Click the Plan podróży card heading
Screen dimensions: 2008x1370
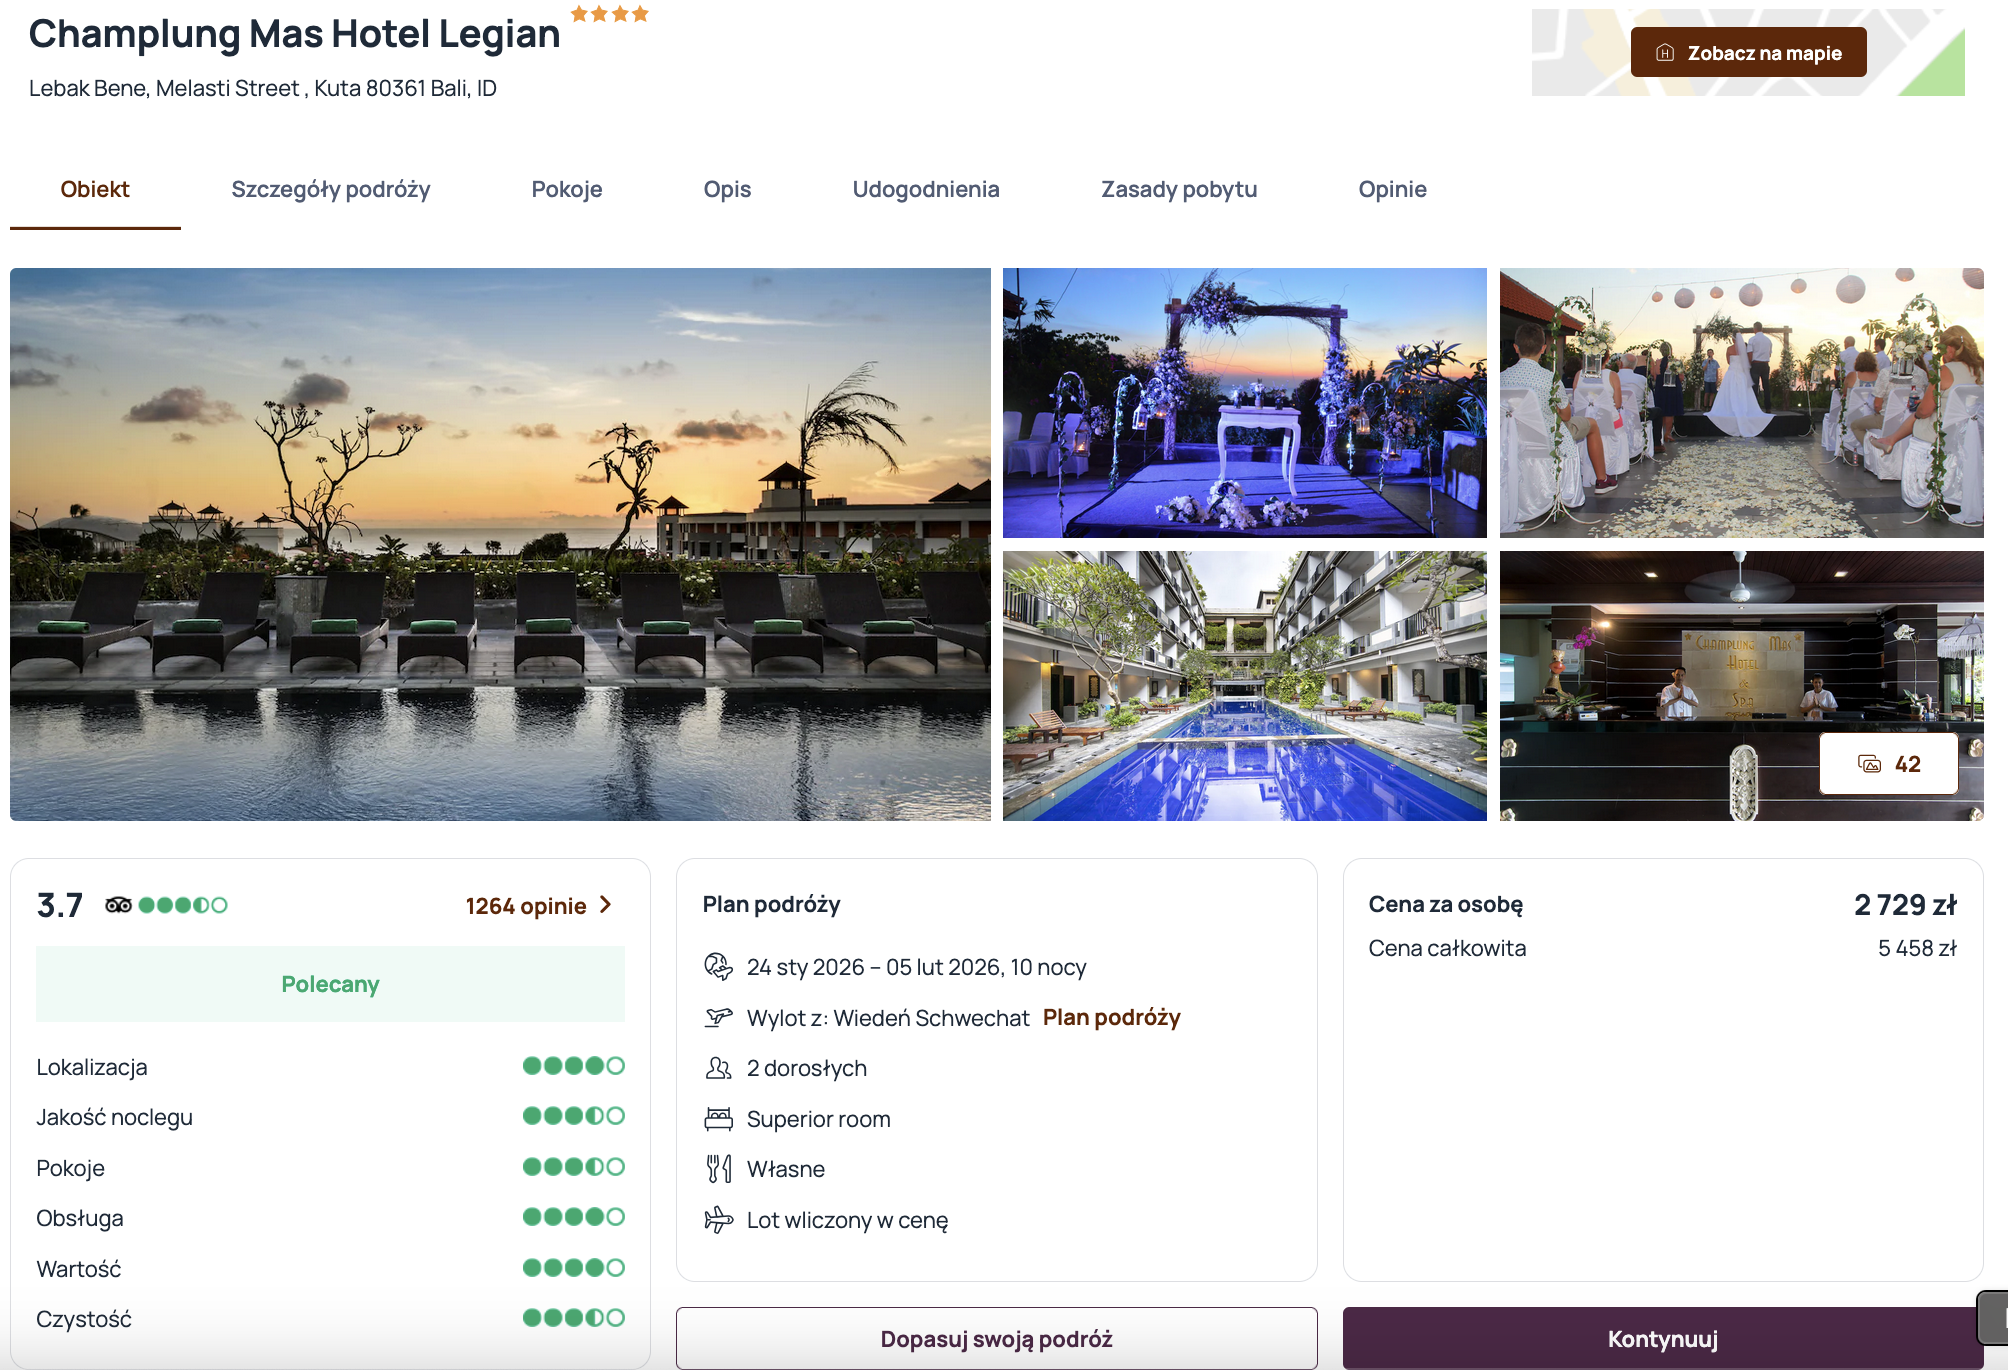coord(771,904)
